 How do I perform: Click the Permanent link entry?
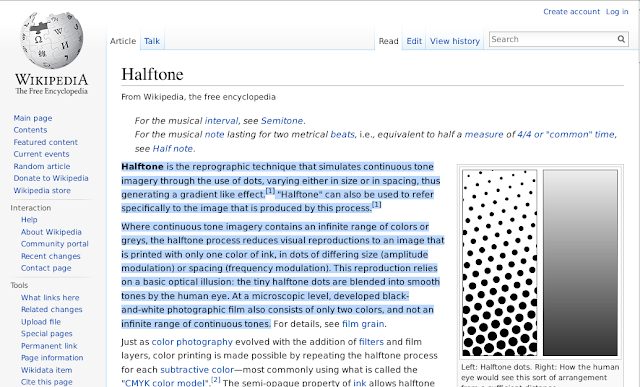pos(49,346)
